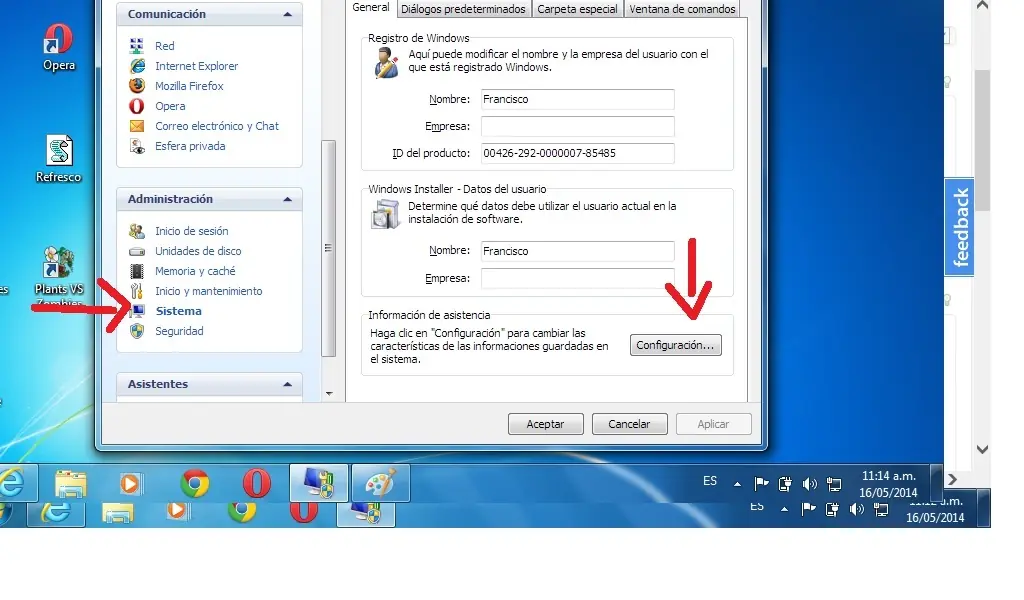Click the 'Información de asistencia' group label
This screenshot has width=1024, height=600.
pos(428,315)
